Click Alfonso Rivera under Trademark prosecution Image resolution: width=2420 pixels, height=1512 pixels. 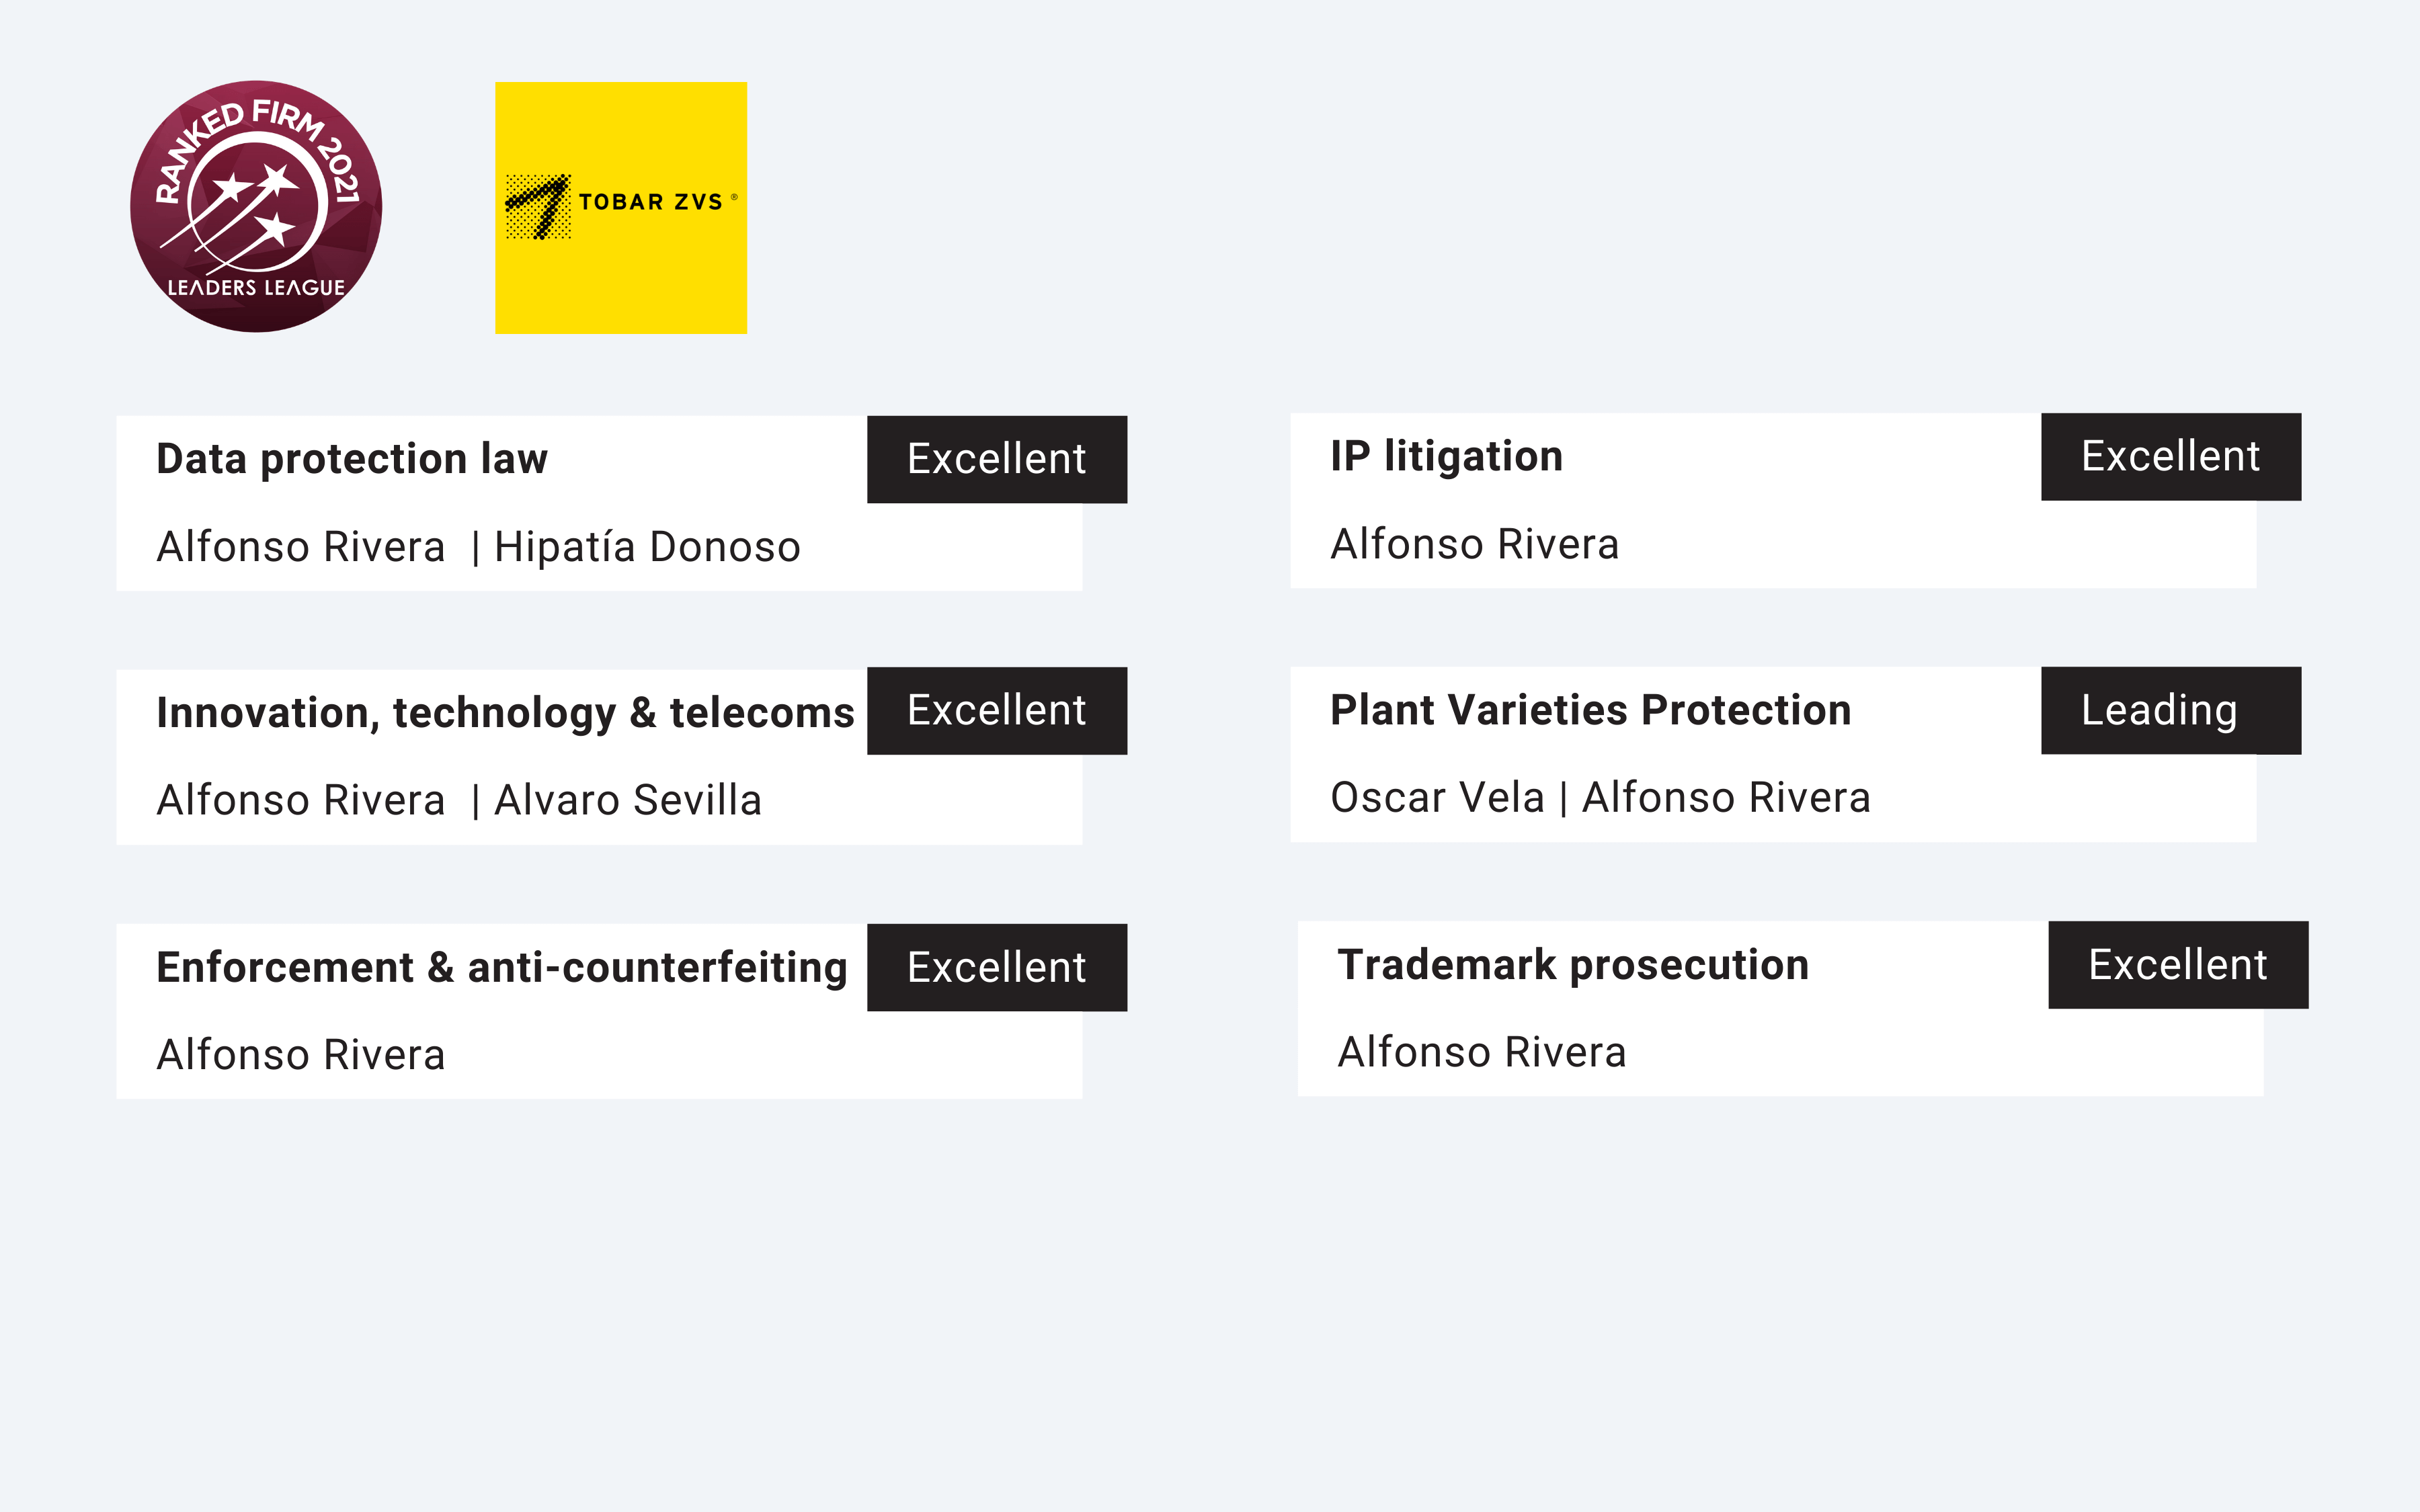click(1481, 1052)
